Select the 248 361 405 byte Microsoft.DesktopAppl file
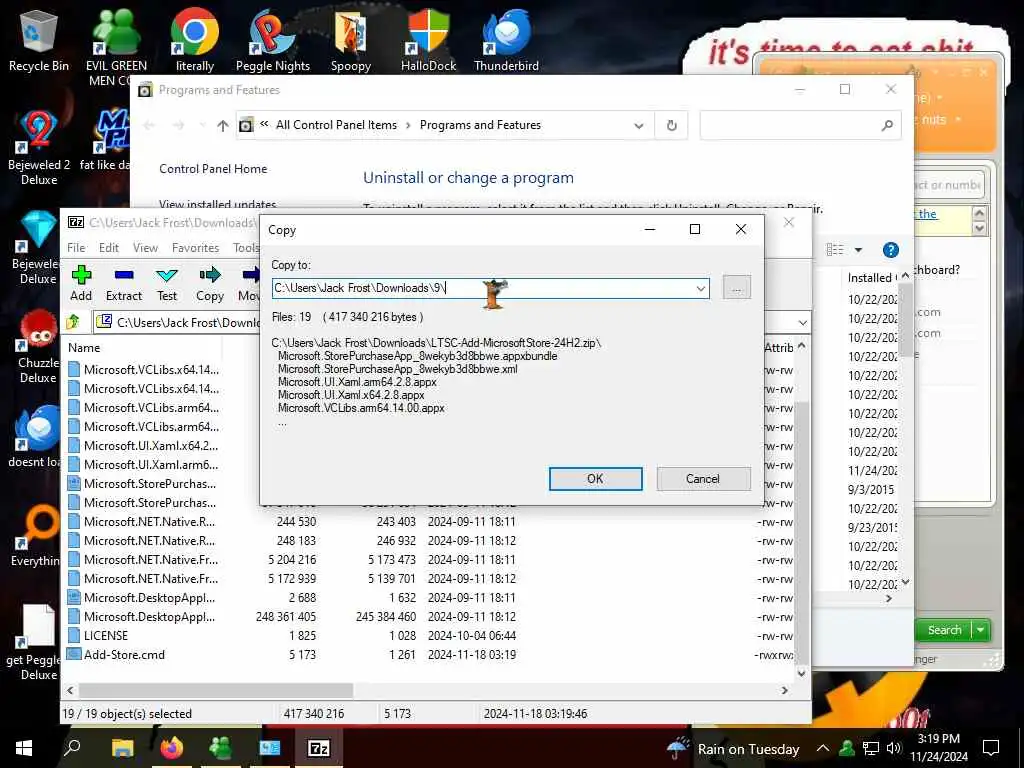 [150, 616]
